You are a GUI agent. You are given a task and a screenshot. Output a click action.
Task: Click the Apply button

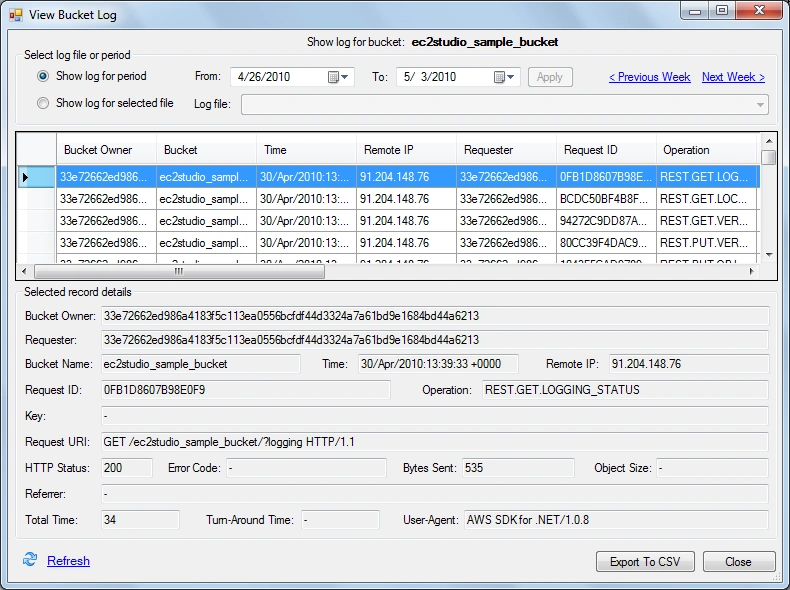[550, 77]
